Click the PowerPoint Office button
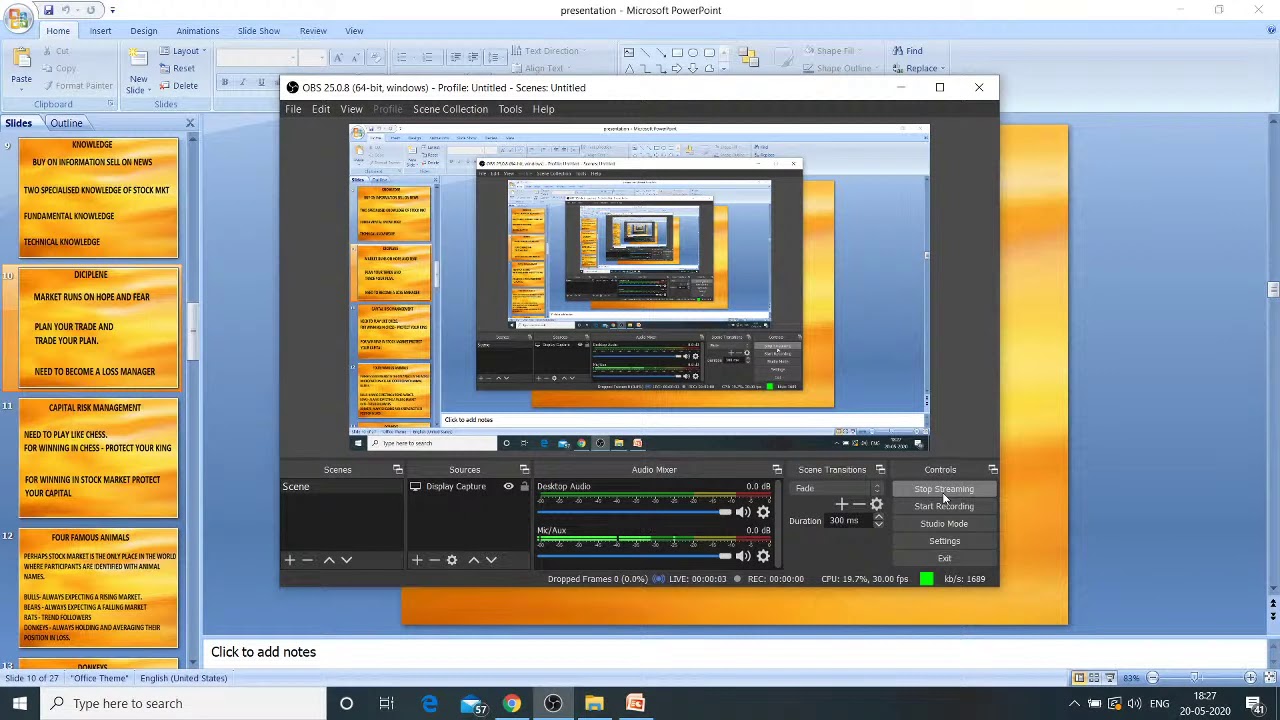1280x720 pixels. click(x=18, y=19)
